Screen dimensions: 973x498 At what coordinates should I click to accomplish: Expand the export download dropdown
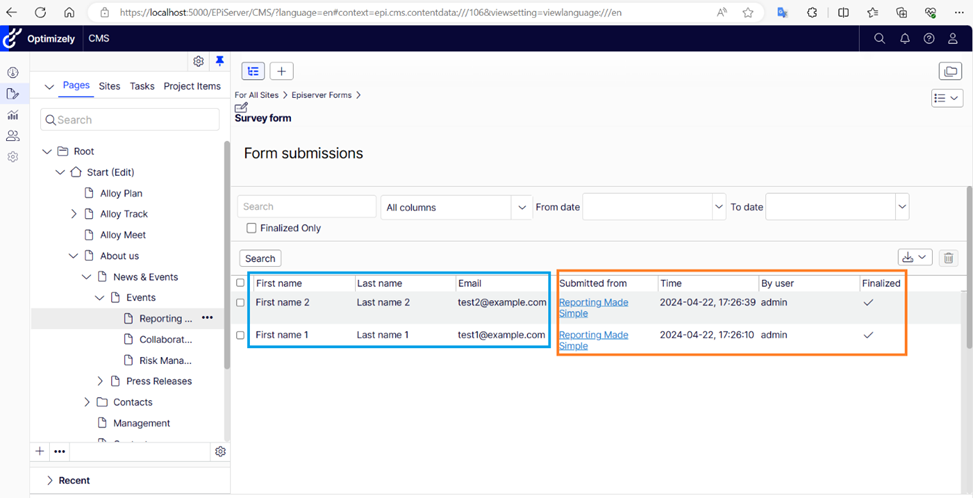tap(915, 258)
